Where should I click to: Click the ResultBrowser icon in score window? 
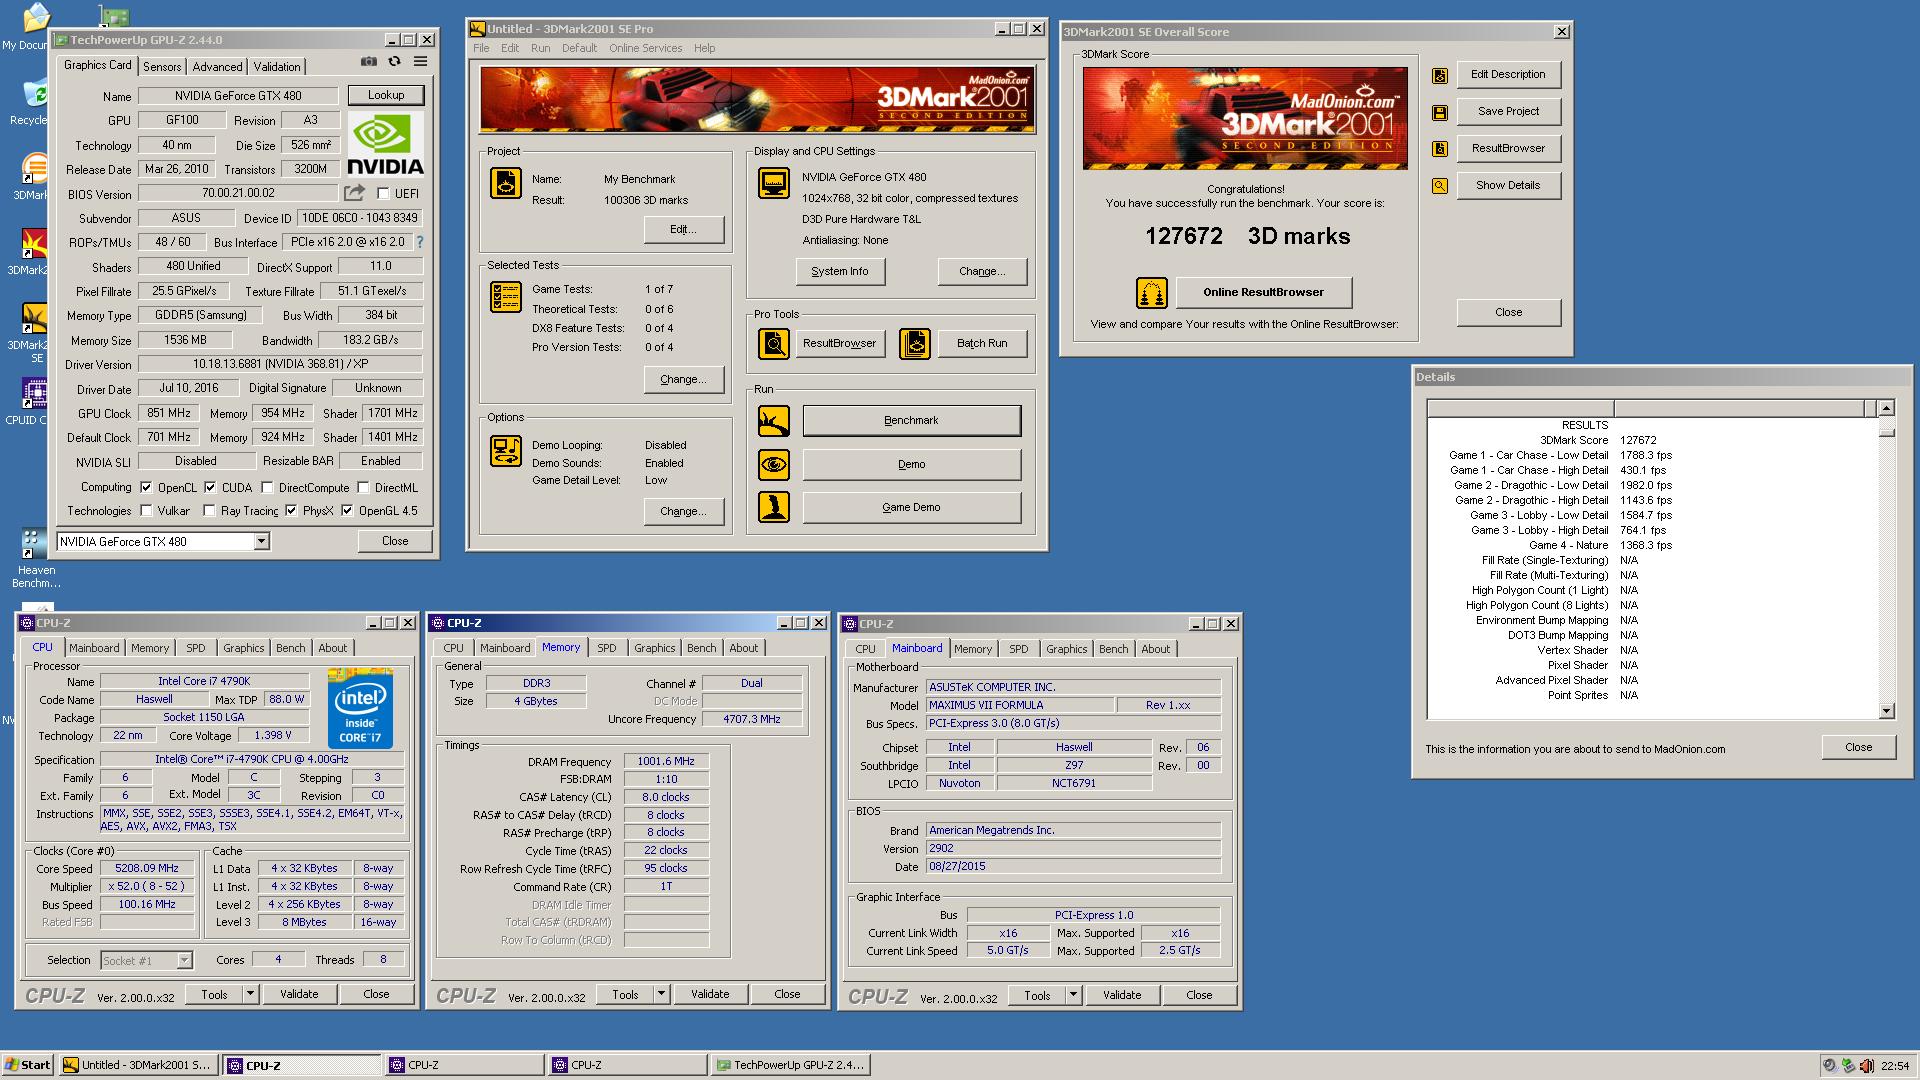(1440, 149)
